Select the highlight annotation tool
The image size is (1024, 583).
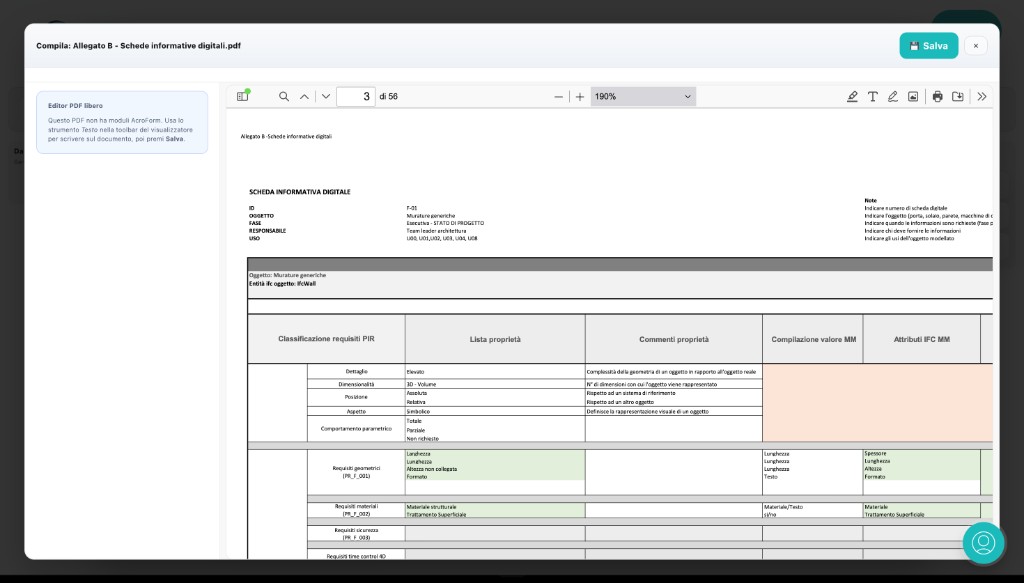[852, 97]
